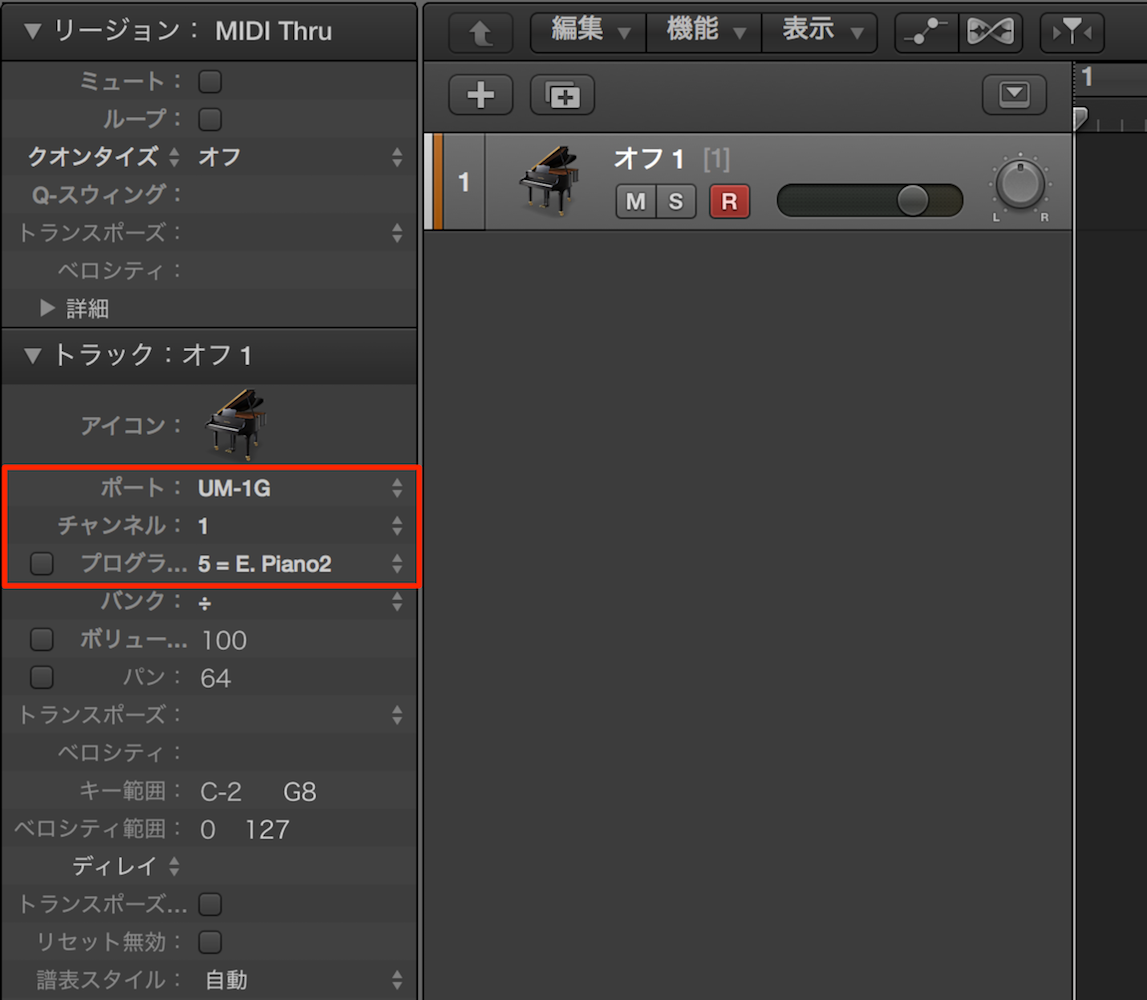The width and height of the screenshot is (1147, 1000).
Task: Collapse the リージョン MIDI Thru section
Action: 32,31
